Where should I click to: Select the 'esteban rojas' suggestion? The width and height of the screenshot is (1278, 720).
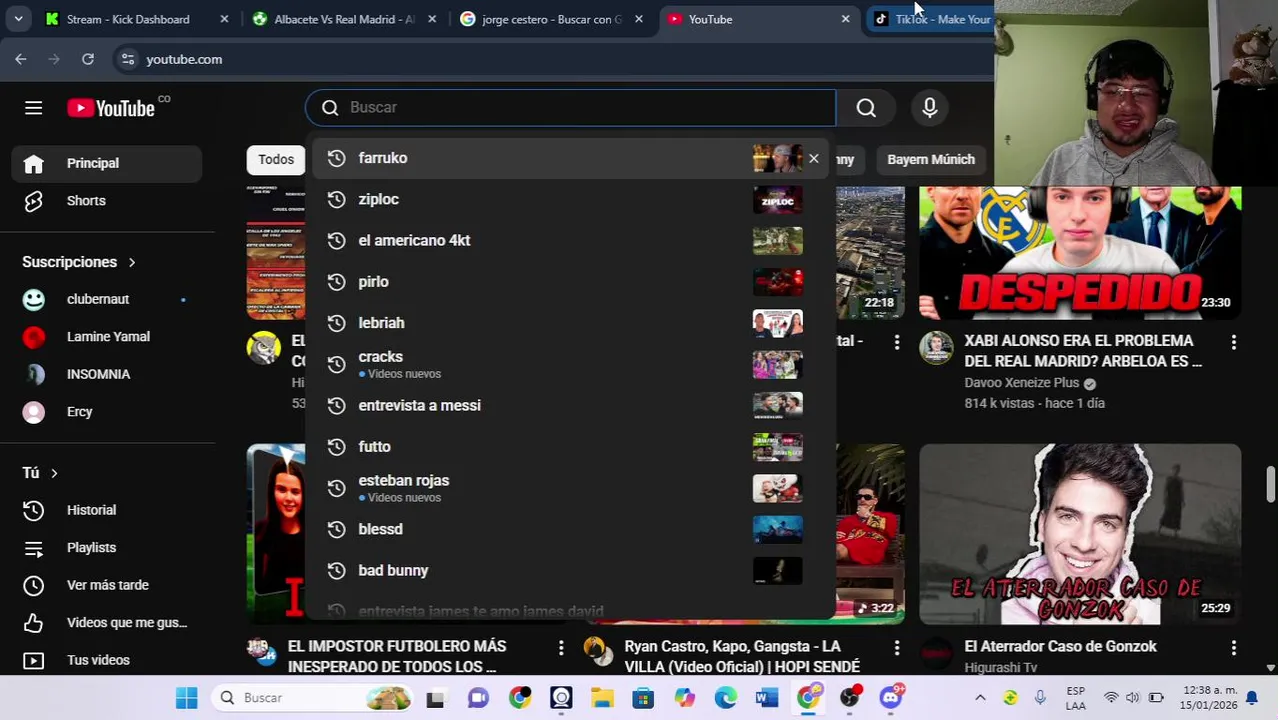(x=570, y=488)
